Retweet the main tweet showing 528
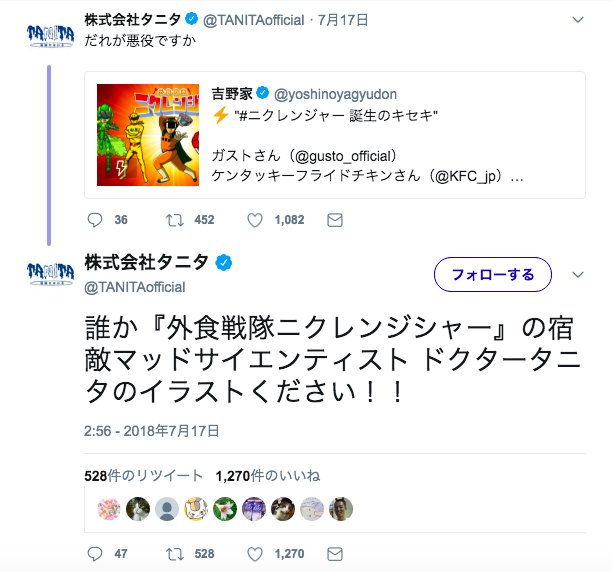 [174, 554]
